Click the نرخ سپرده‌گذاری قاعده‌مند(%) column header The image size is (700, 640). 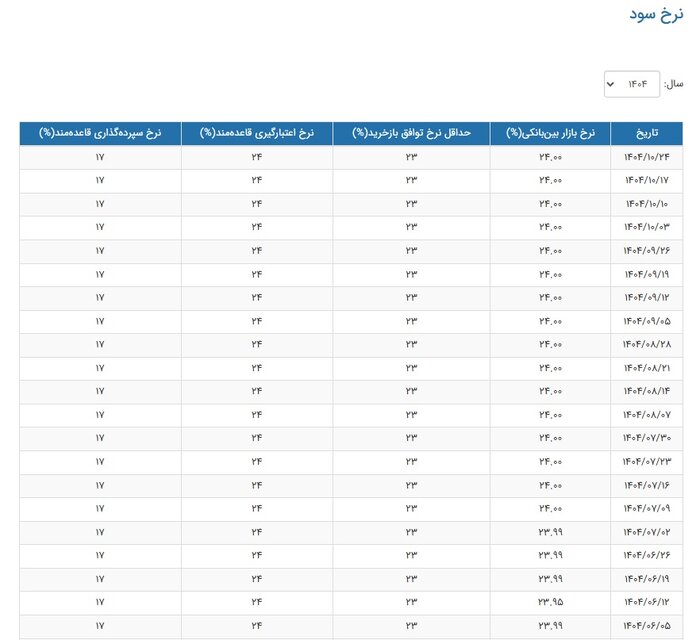click(100, 133)
